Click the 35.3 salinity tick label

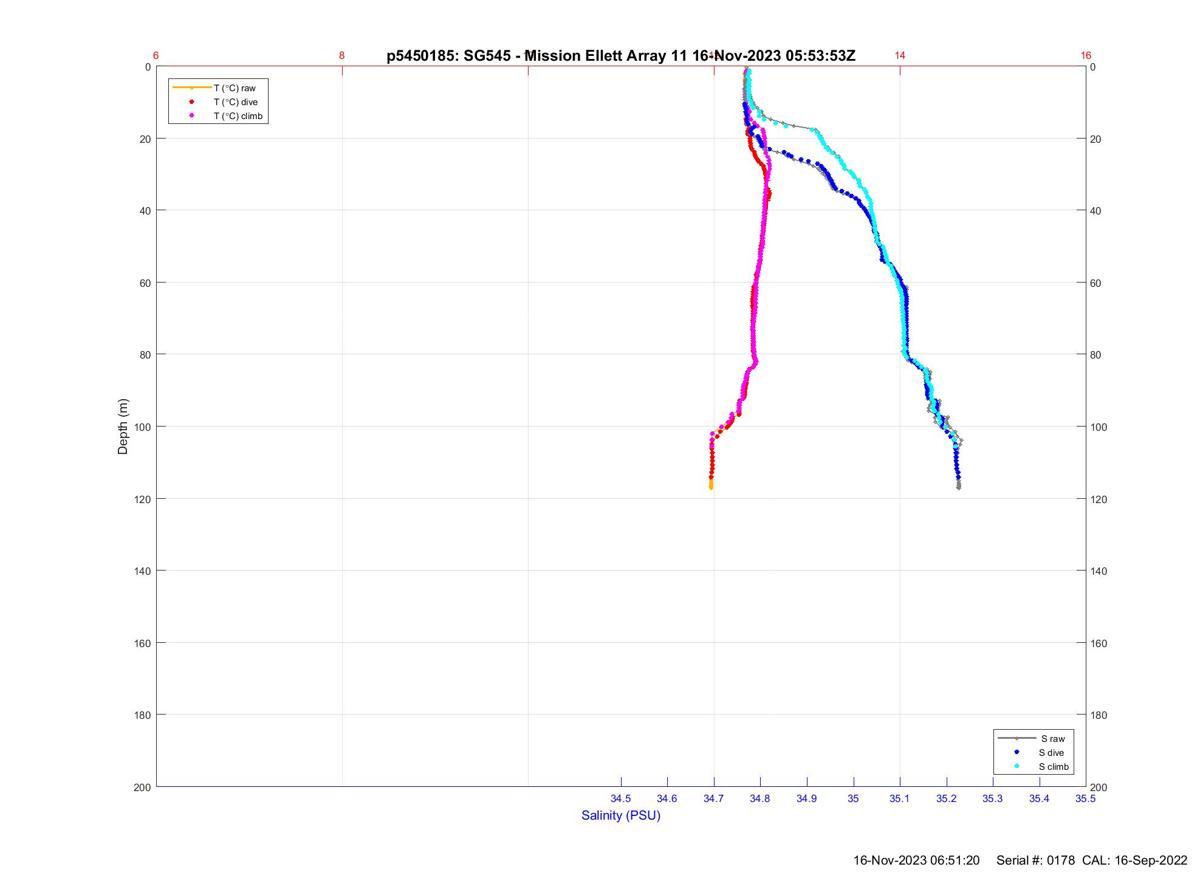[992, 799]
